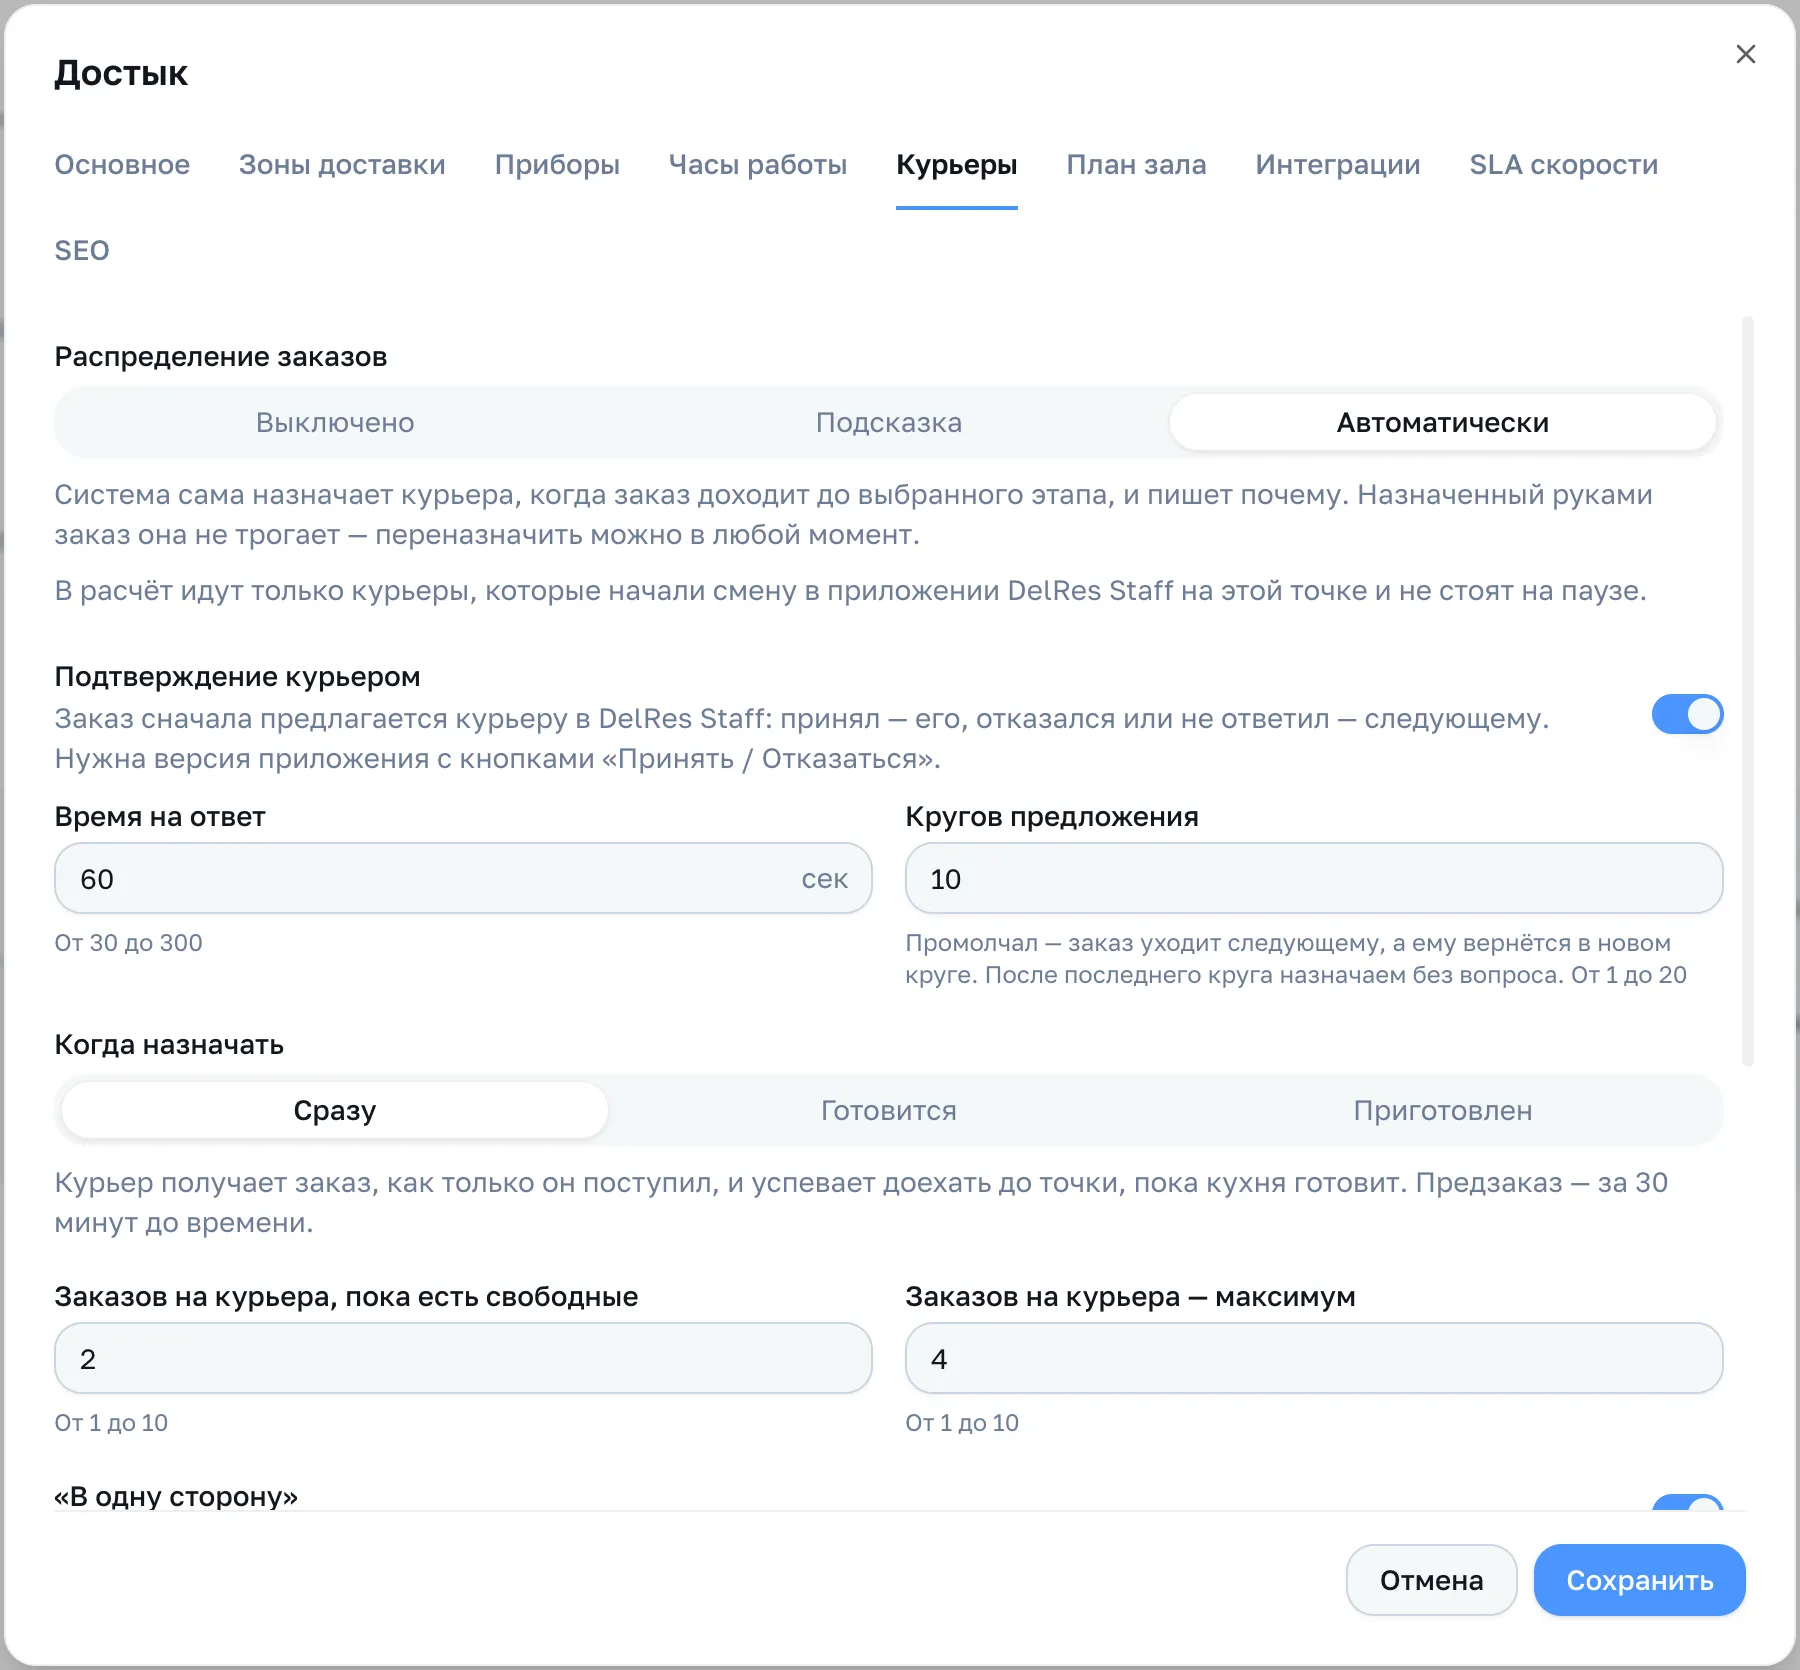Toggle Подтверждение курьером switch
This screenshot has height=1670, width=1800.
pyautogui.click(x=1687, y=714)
